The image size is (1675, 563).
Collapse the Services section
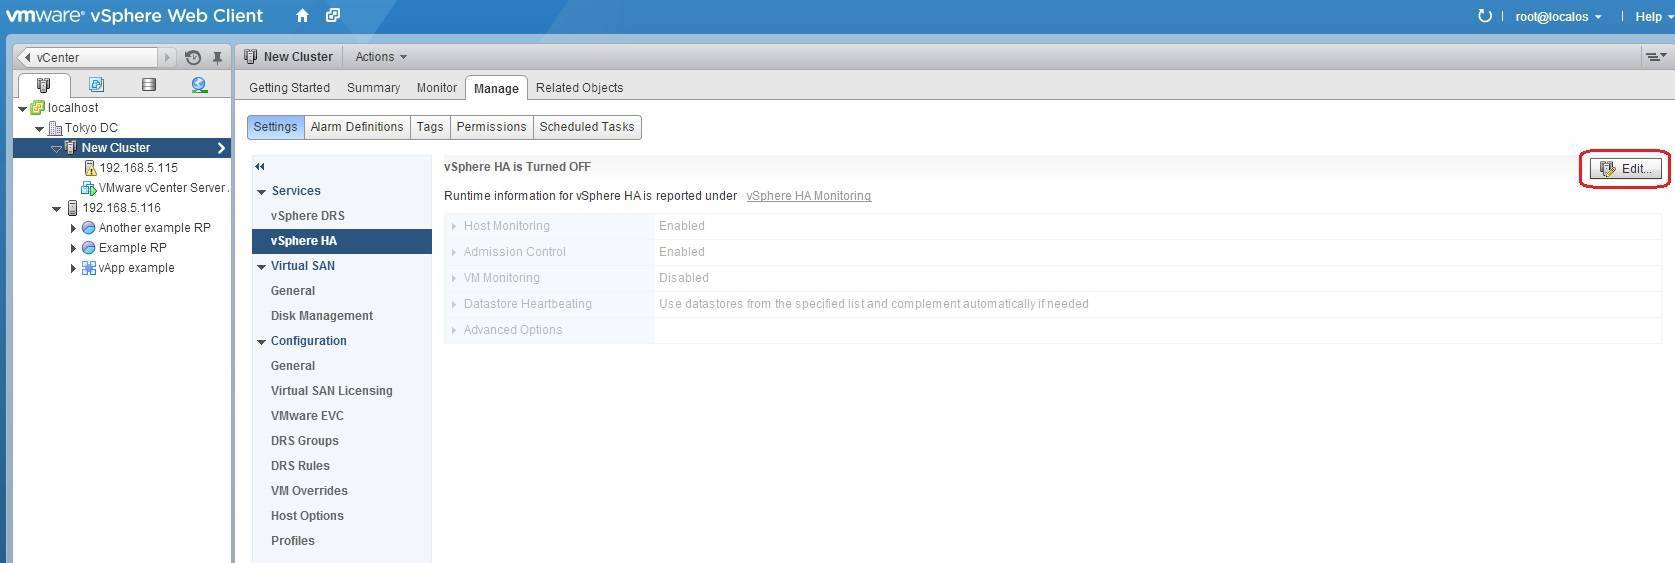262,192
